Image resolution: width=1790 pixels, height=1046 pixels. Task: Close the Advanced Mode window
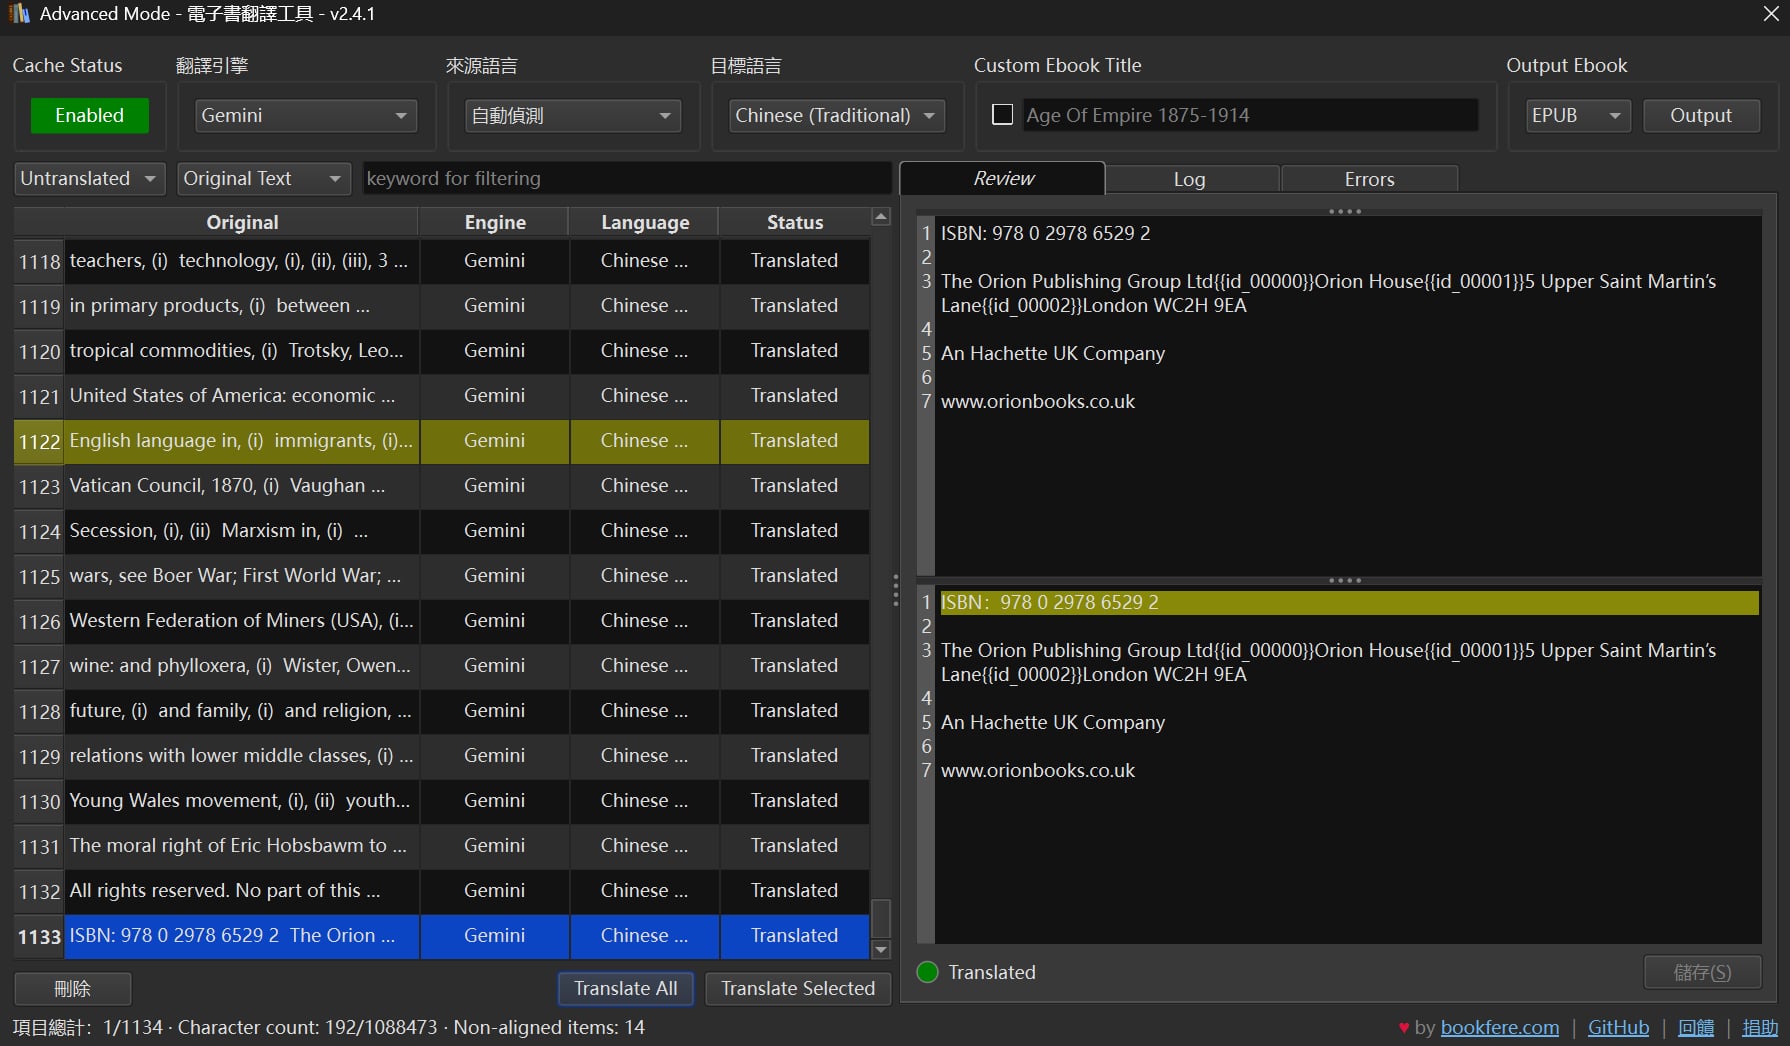[1770, 14]
